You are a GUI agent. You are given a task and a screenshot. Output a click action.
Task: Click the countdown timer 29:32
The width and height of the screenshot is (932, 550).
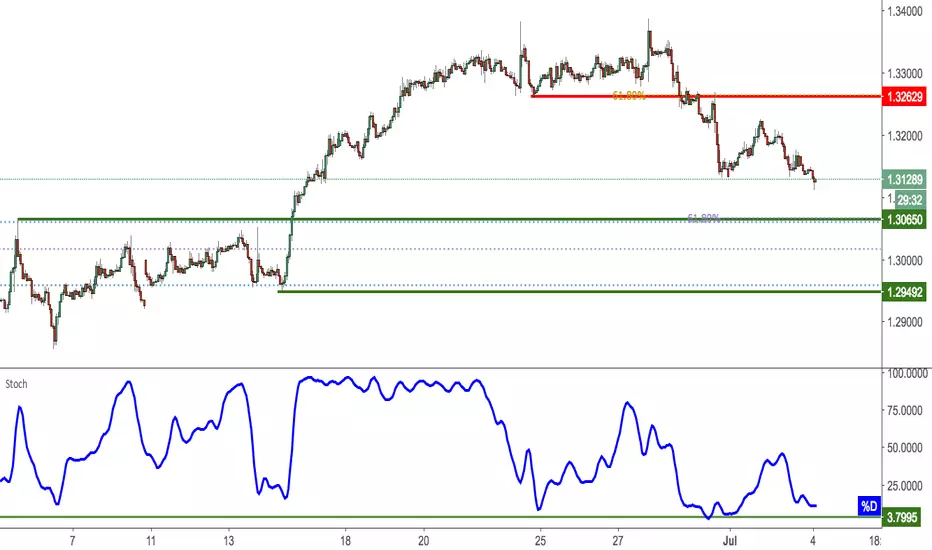910,200
